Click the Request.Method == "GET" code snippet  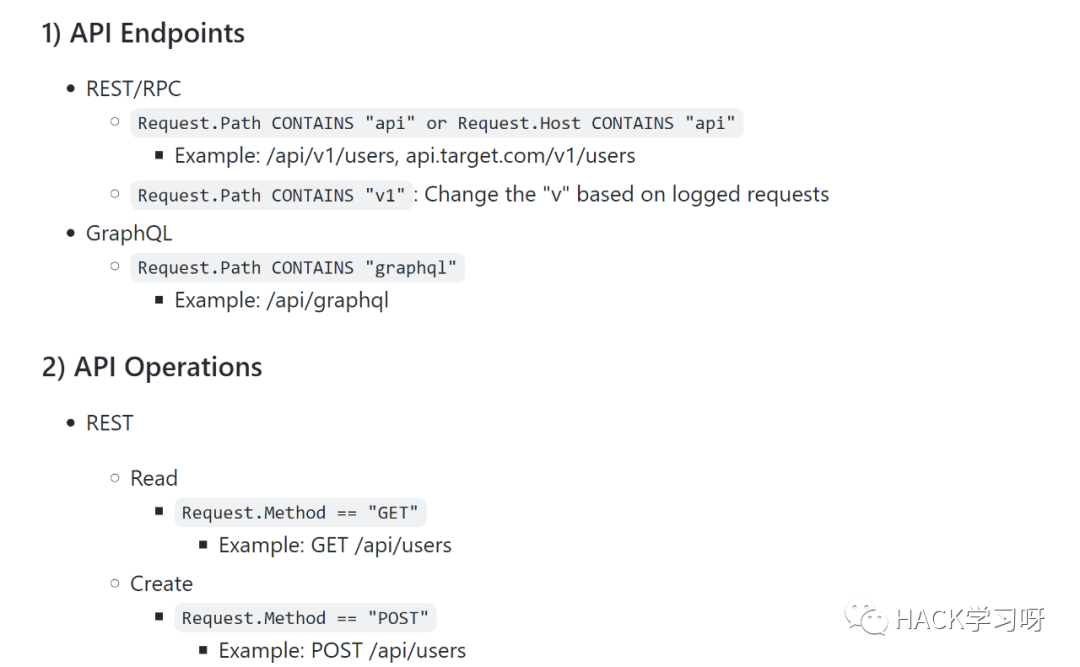(x=300, y=513)
